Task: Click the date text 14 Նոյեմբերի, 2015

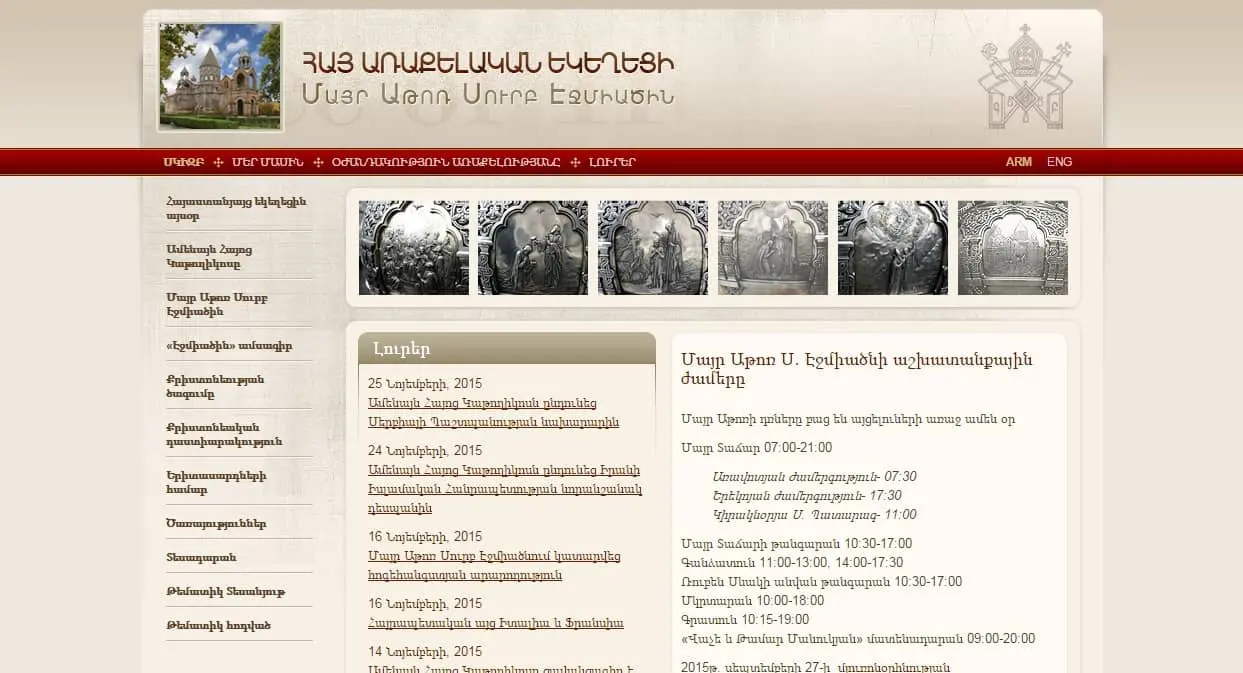Action: pyautogui.click(x=425, y=651)
